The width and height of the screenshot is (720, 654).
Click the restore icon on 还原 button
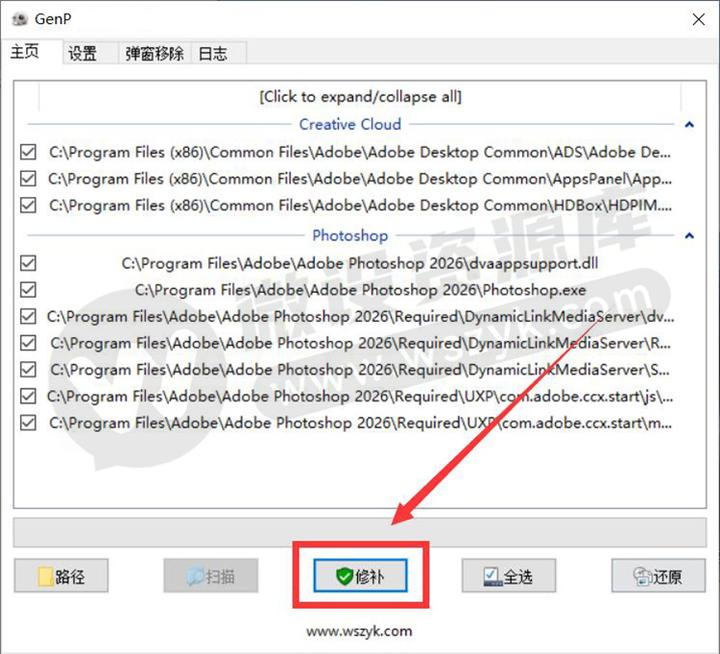pos(642,577)
